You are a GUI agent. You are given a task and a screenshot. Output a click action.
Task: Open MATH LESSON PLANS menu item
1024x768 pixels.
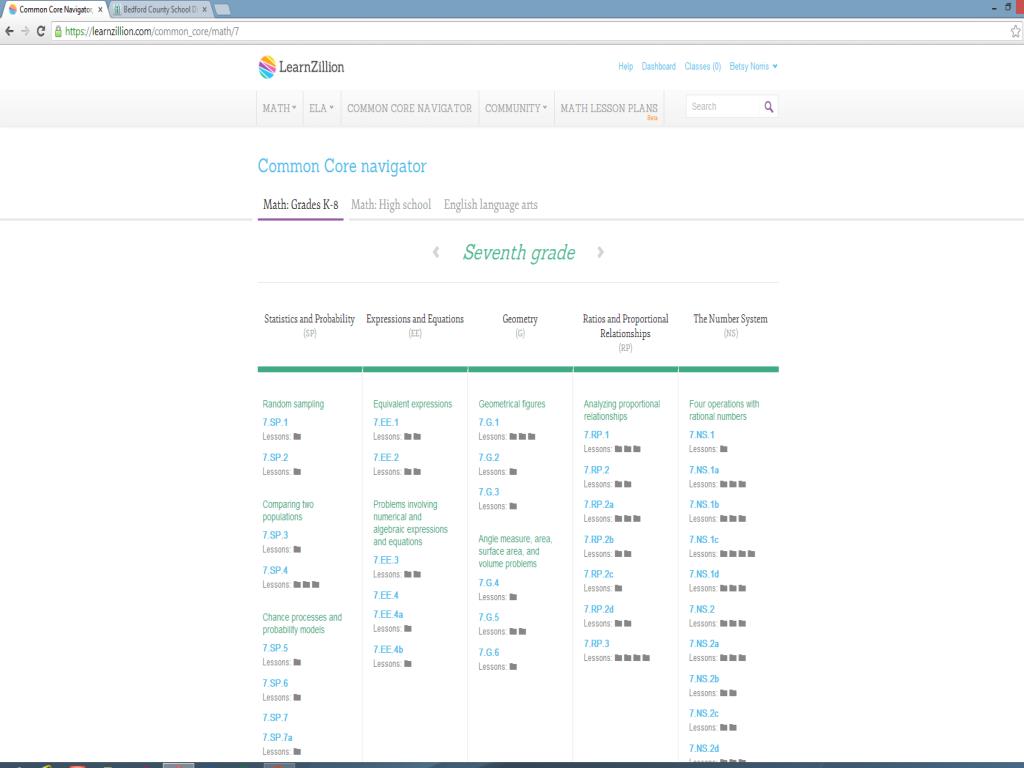click(x=609, y=108)
